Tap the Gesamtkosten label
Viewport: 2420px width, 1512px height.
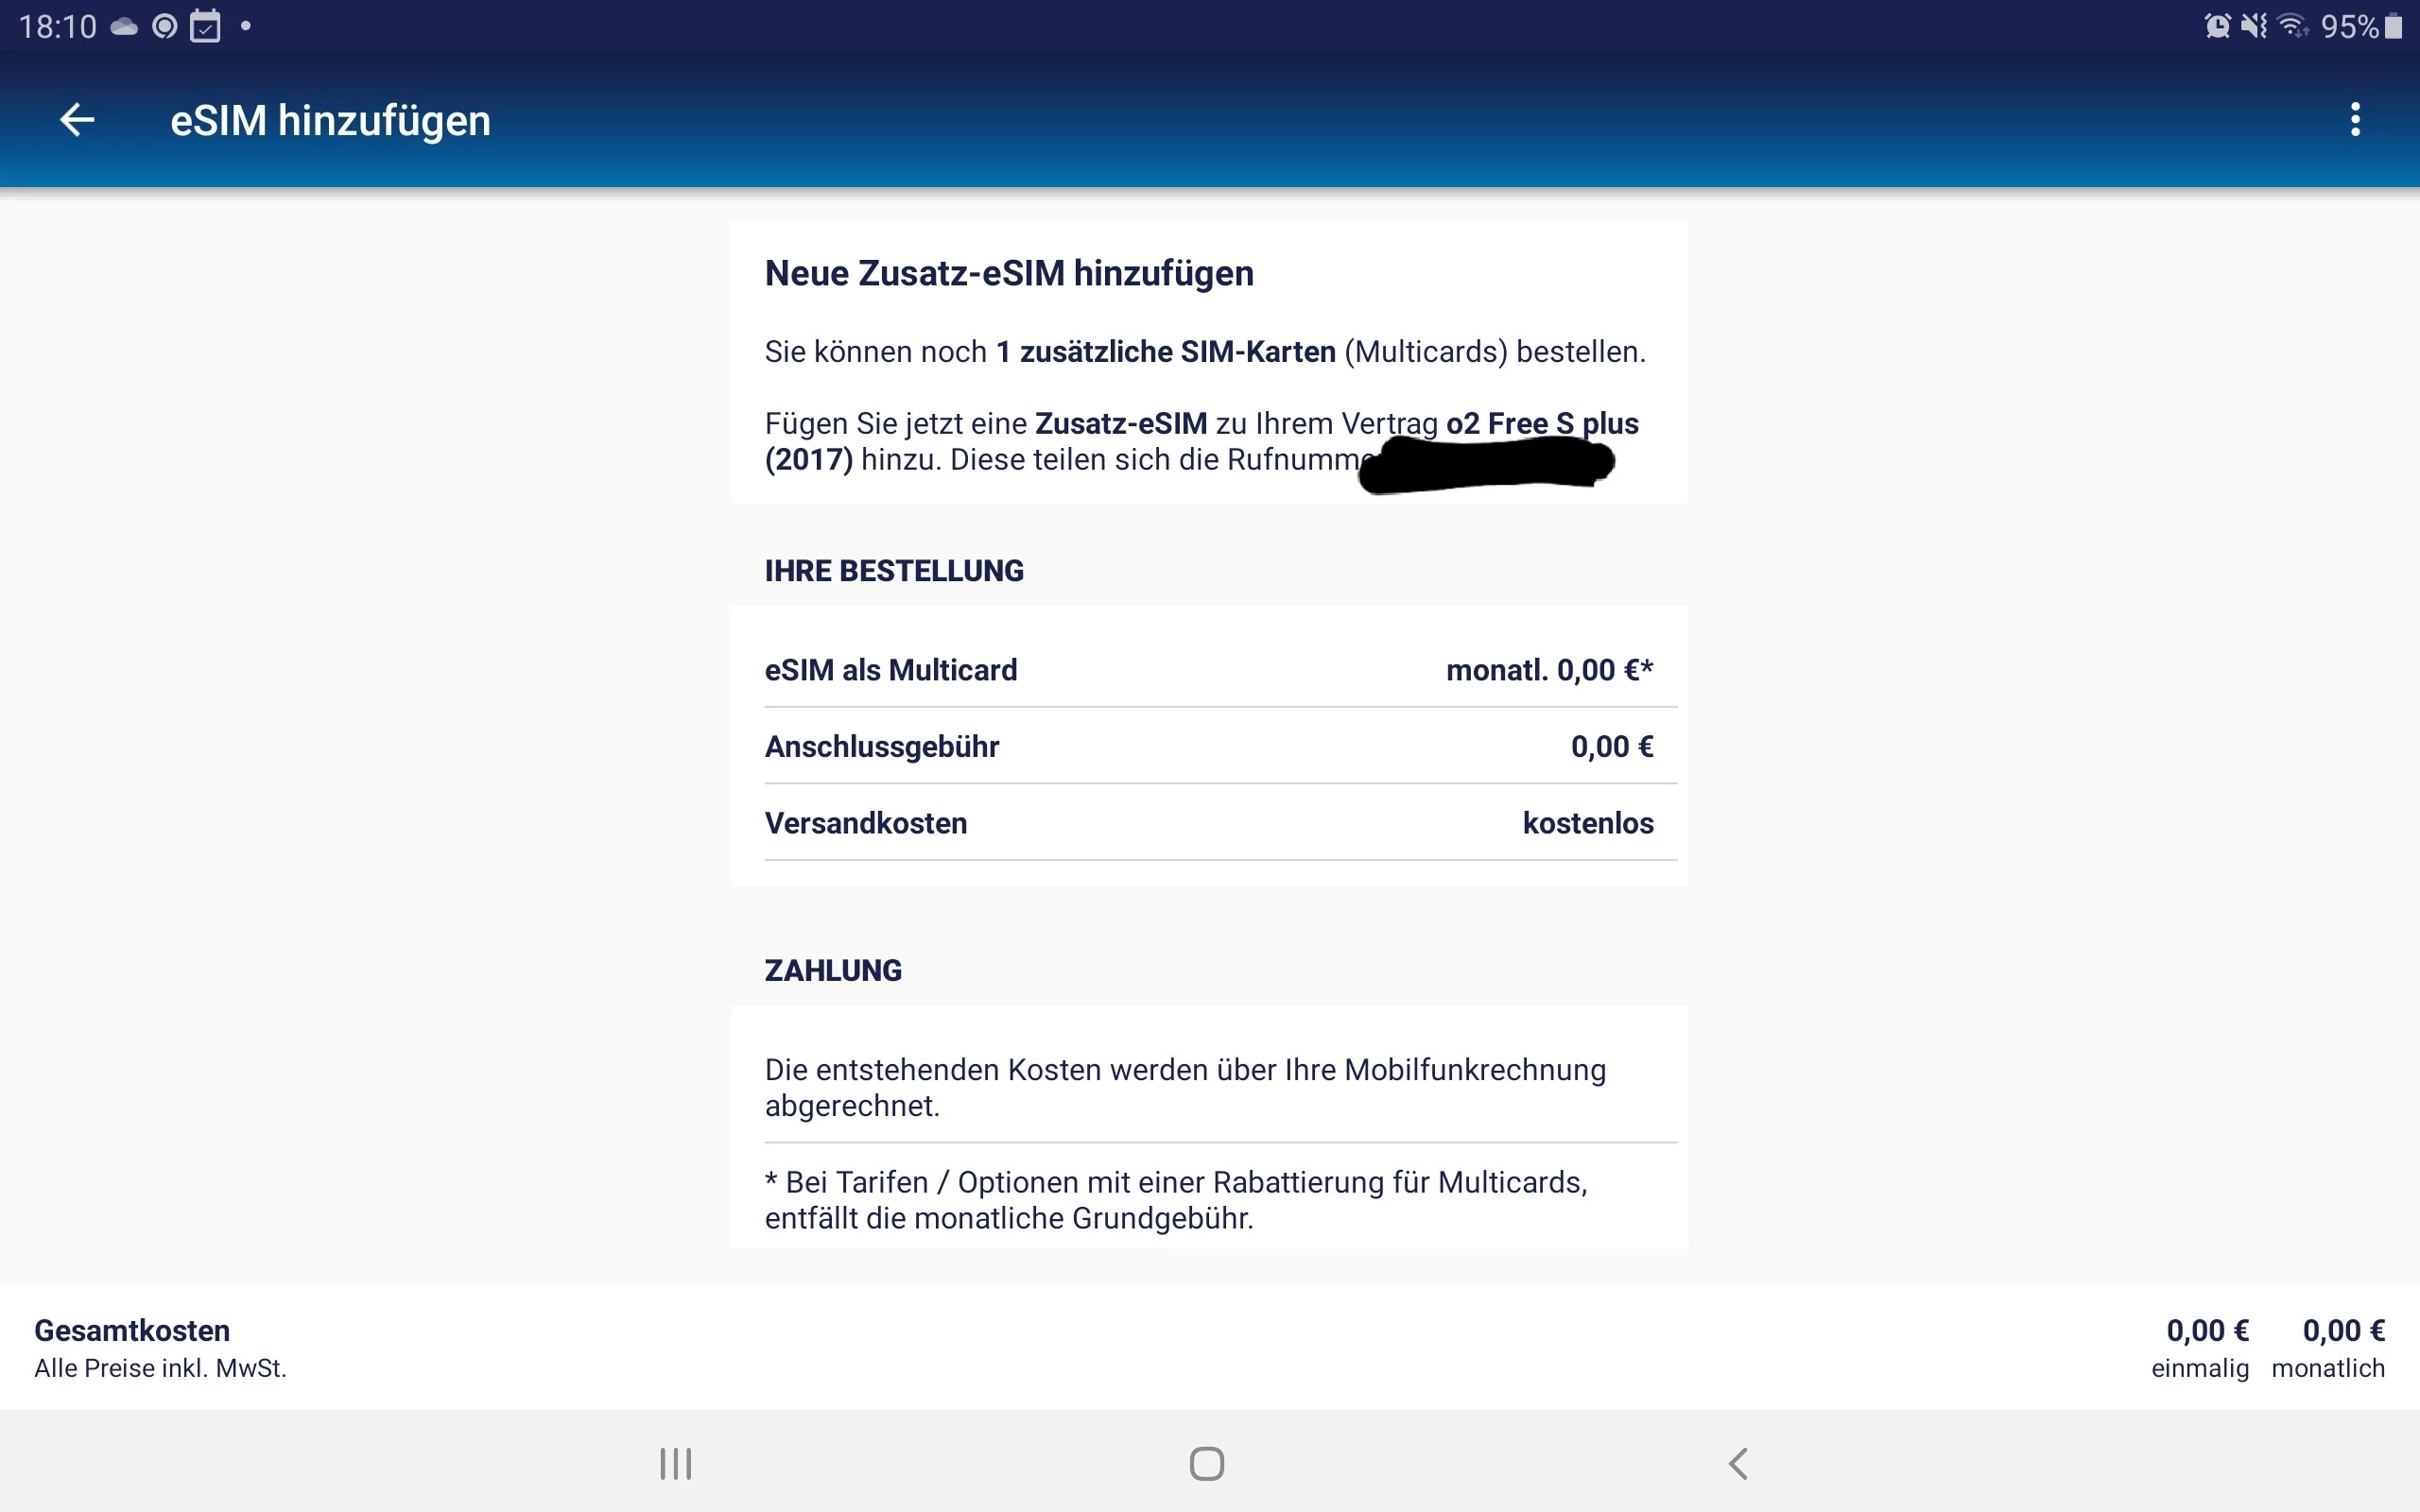132,1330
